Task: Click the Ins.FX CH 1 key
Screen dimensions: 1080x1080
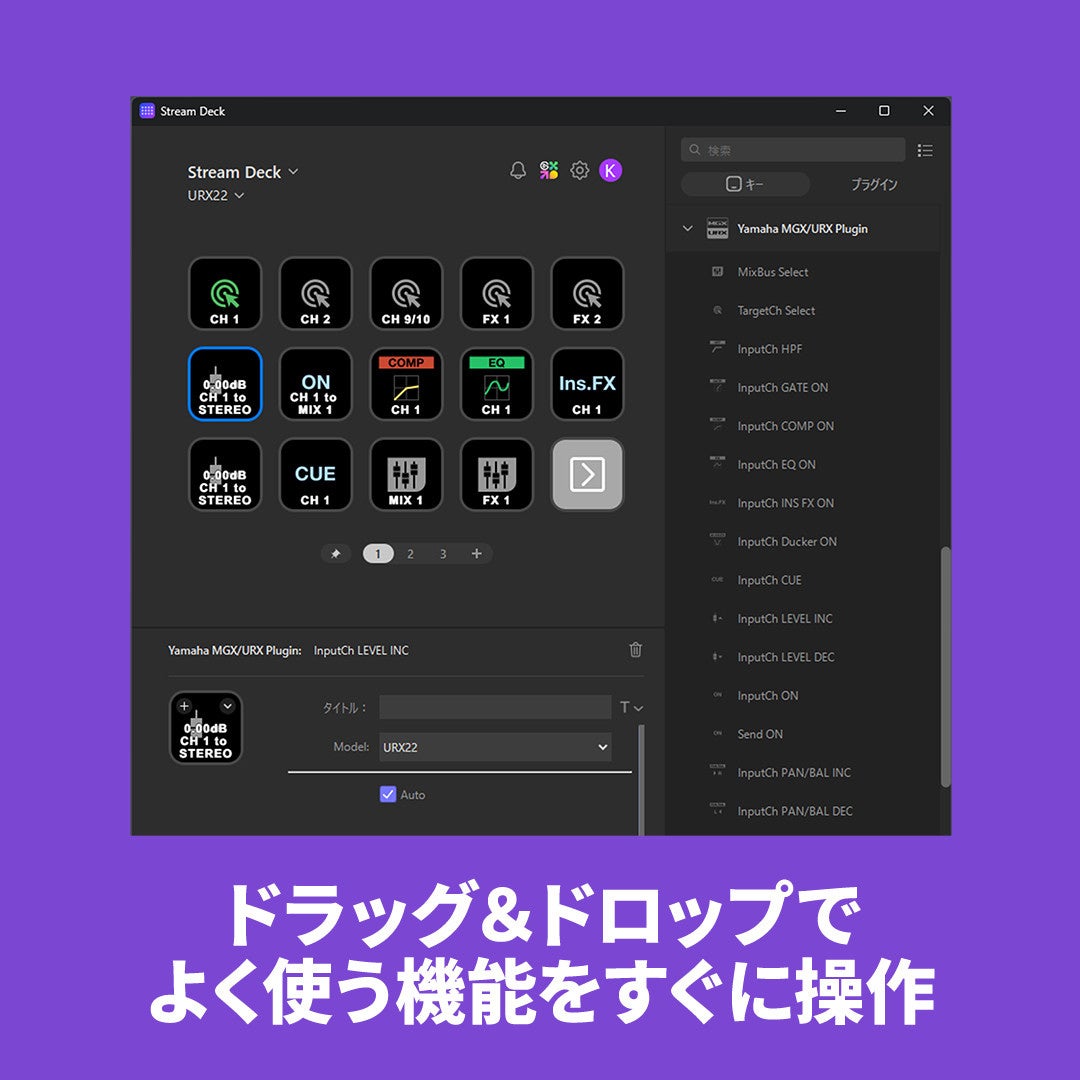Action: pos(587,384)
